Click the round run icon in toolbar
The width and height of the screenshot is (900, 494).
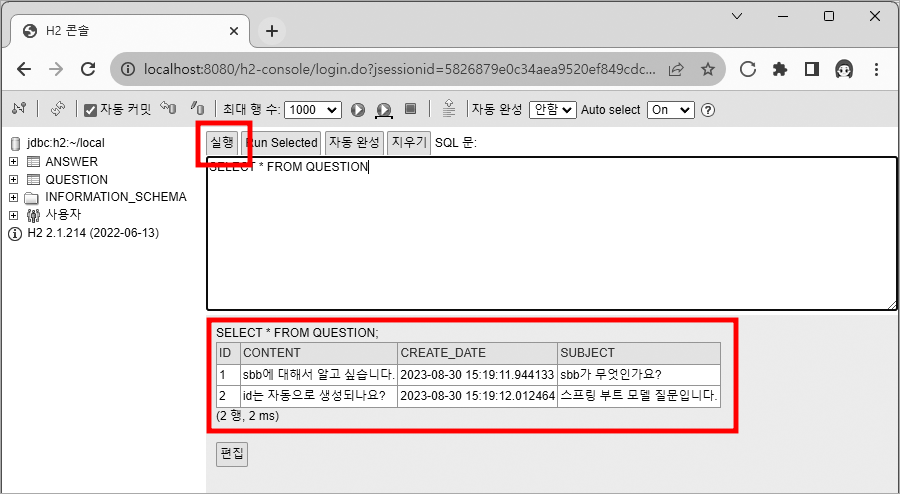pyautogui.click(x=358, y=110)
